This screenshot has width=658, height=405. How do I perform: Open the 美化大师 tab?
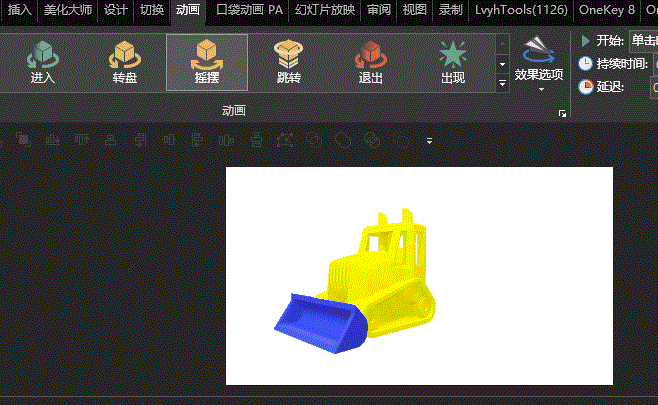tap(67, 10)
